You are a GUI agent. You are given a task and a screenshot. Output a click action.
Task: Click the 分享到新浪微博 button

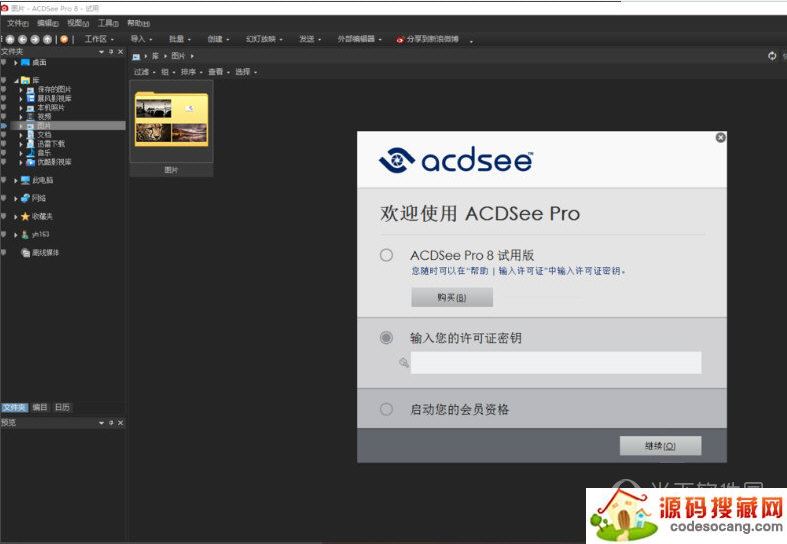pos(427,39)
